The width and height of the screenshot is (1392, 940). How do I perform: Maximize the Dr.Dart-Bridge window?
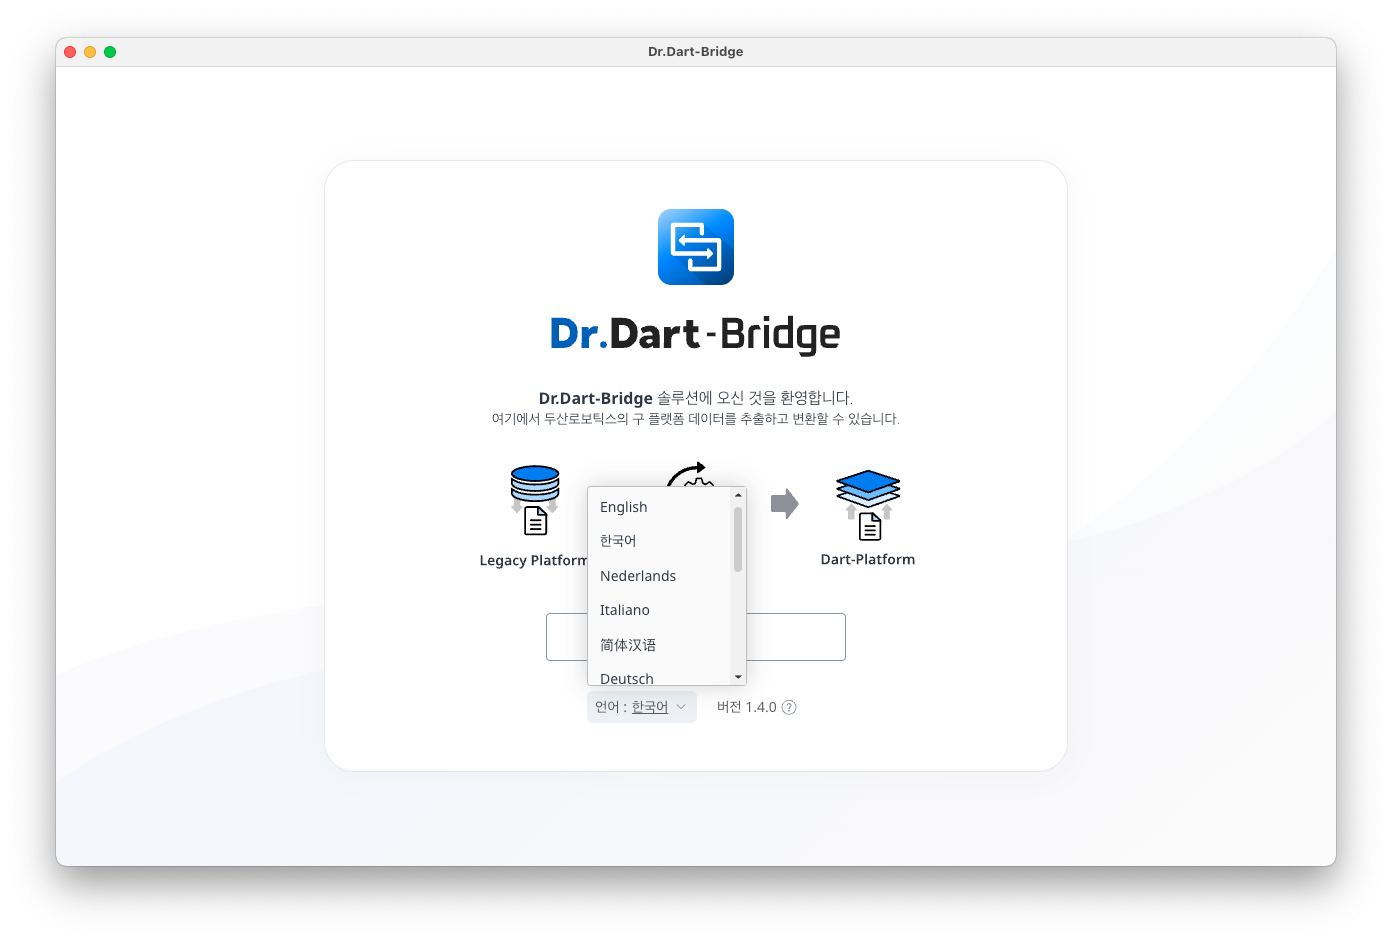point(110,52)
